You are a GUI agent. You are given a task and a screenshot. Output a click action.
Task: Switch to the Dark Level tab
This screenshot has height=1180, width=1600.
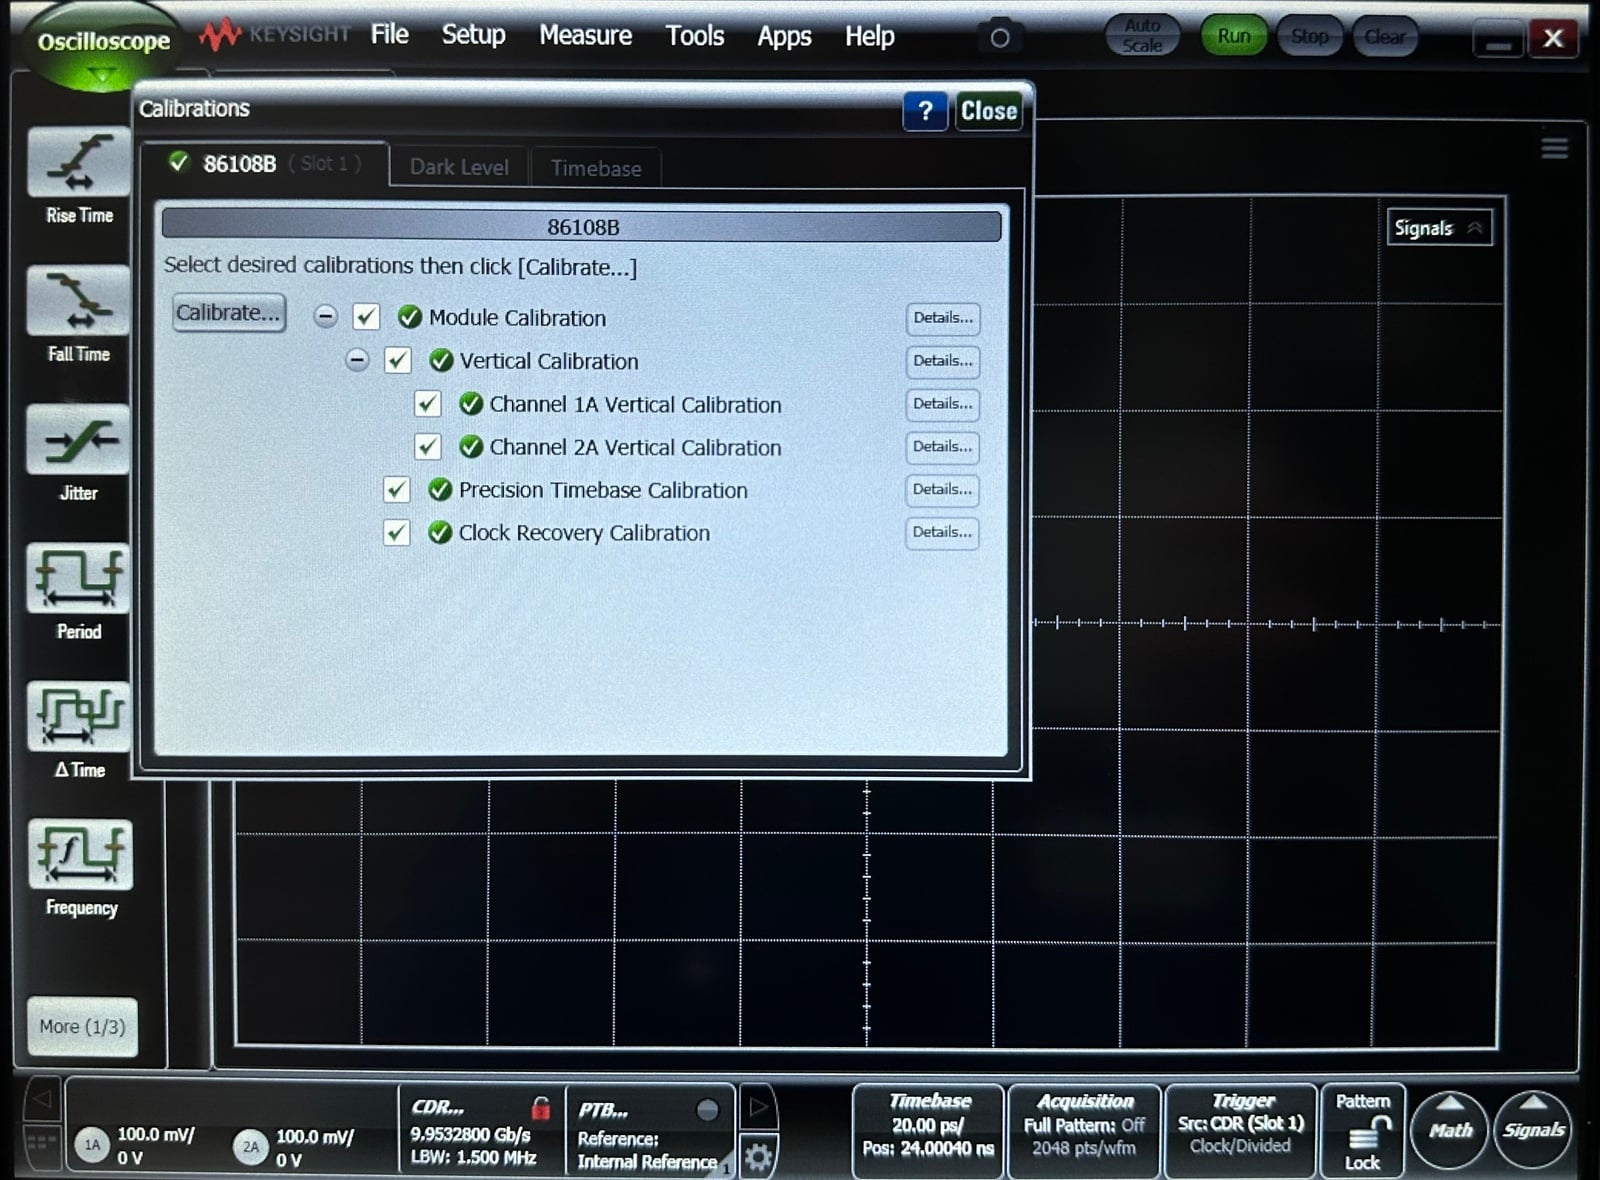click(x=459, y=168)
